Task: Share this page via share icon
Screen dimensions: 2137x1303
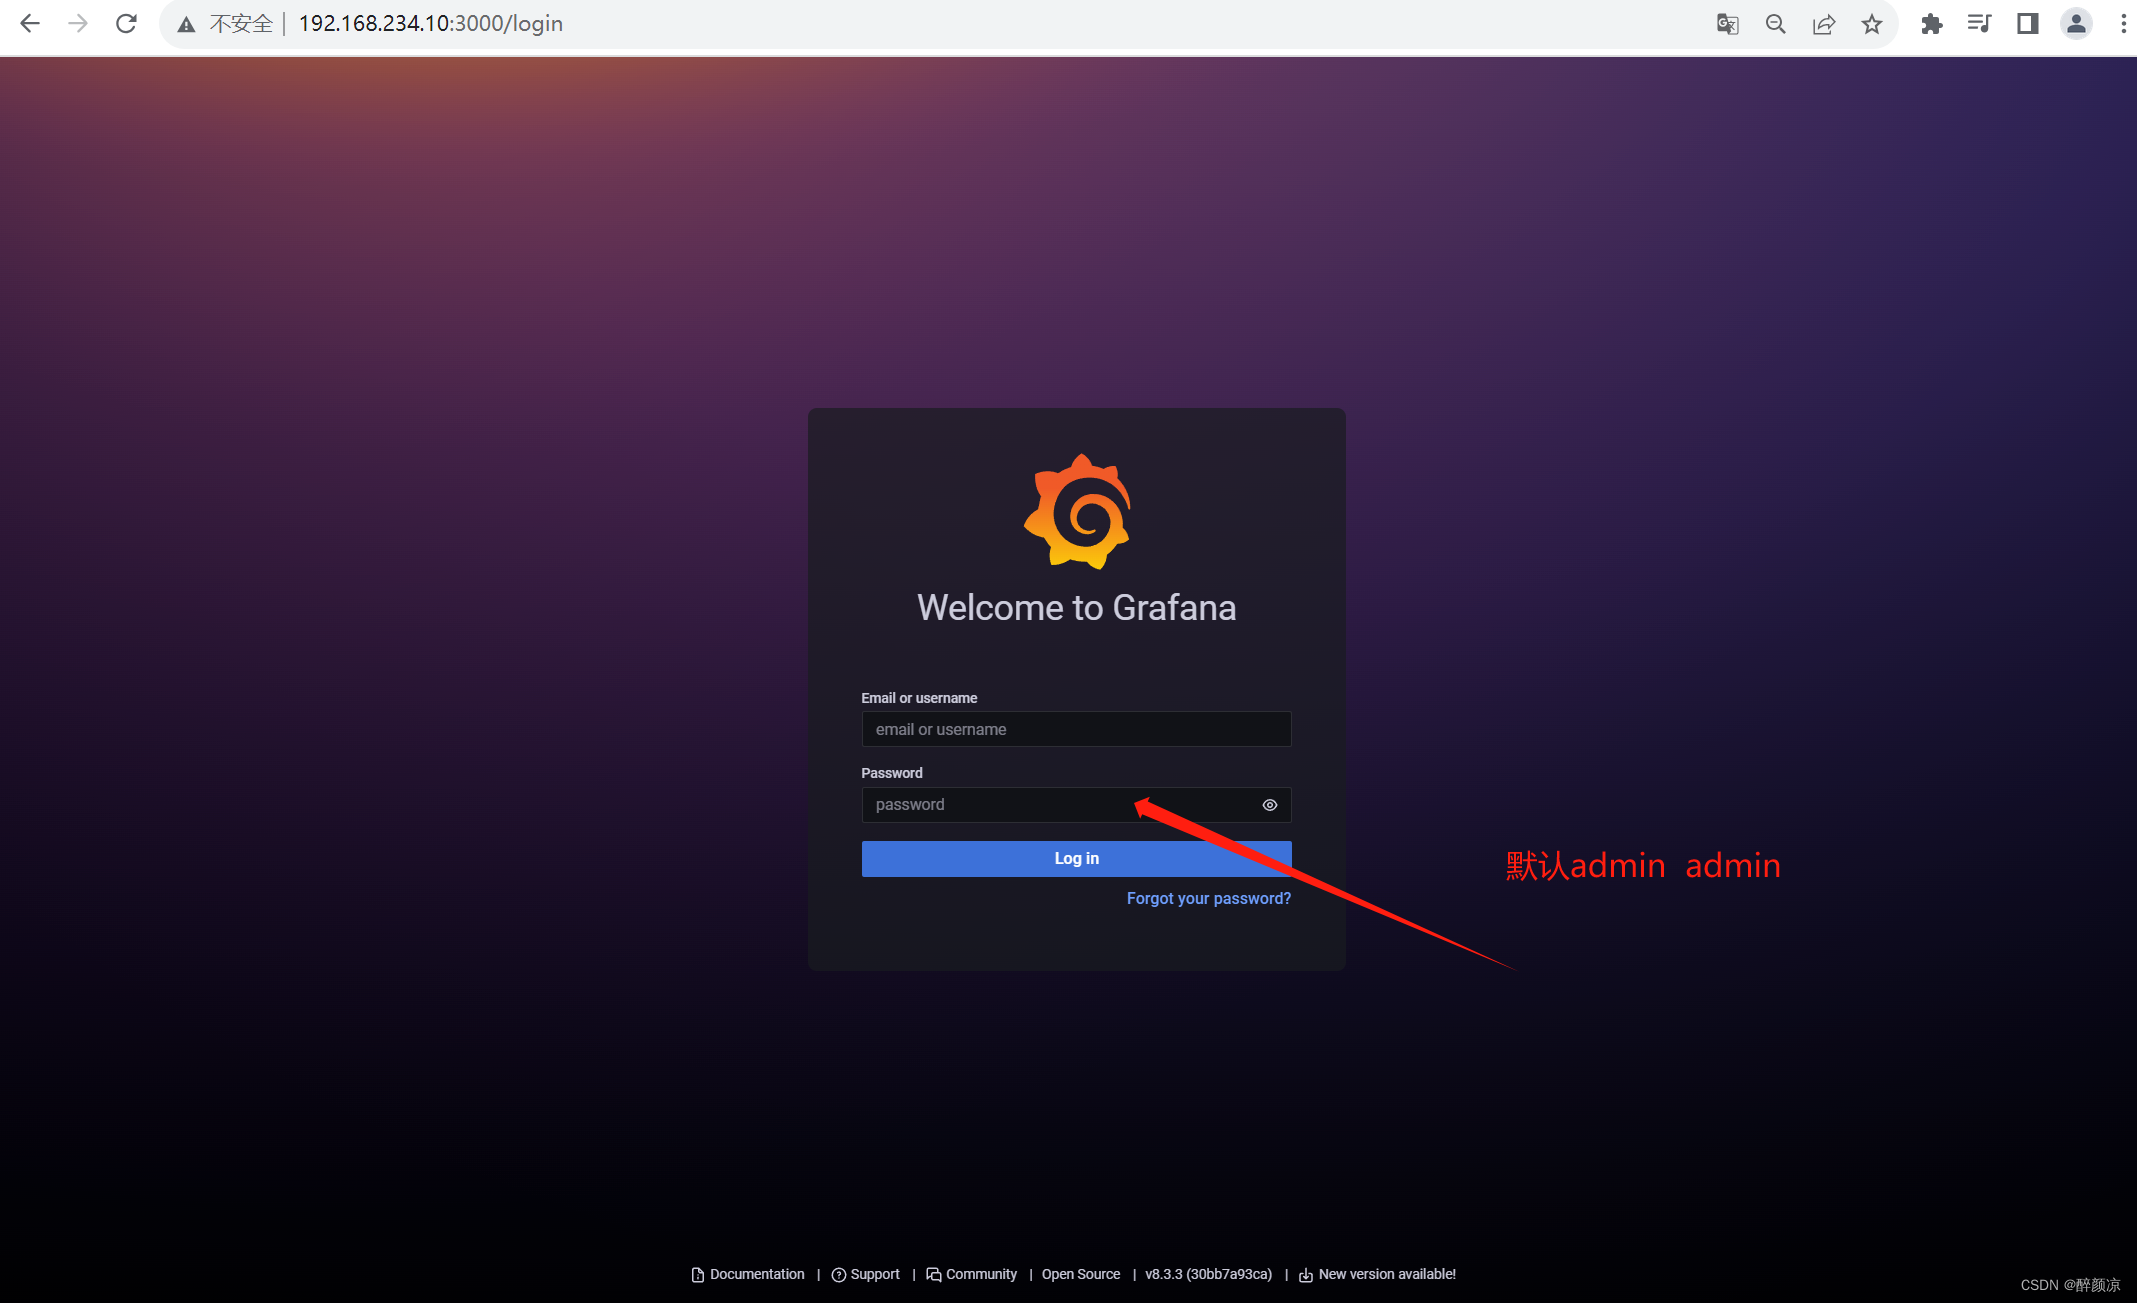Action: (x=1824, y=24)
